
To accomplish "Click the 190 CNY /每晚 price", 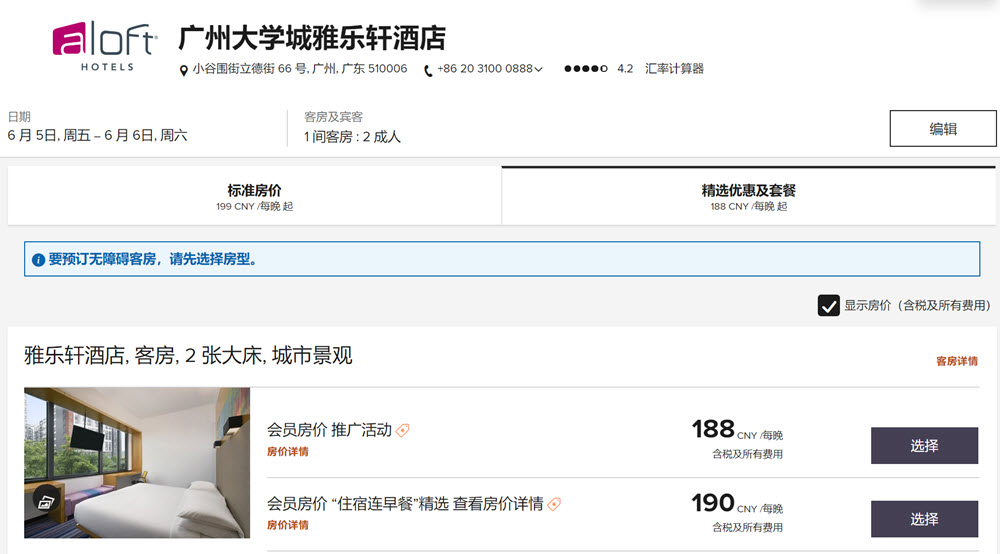I will pyautogui.click(x=737, y=504).
